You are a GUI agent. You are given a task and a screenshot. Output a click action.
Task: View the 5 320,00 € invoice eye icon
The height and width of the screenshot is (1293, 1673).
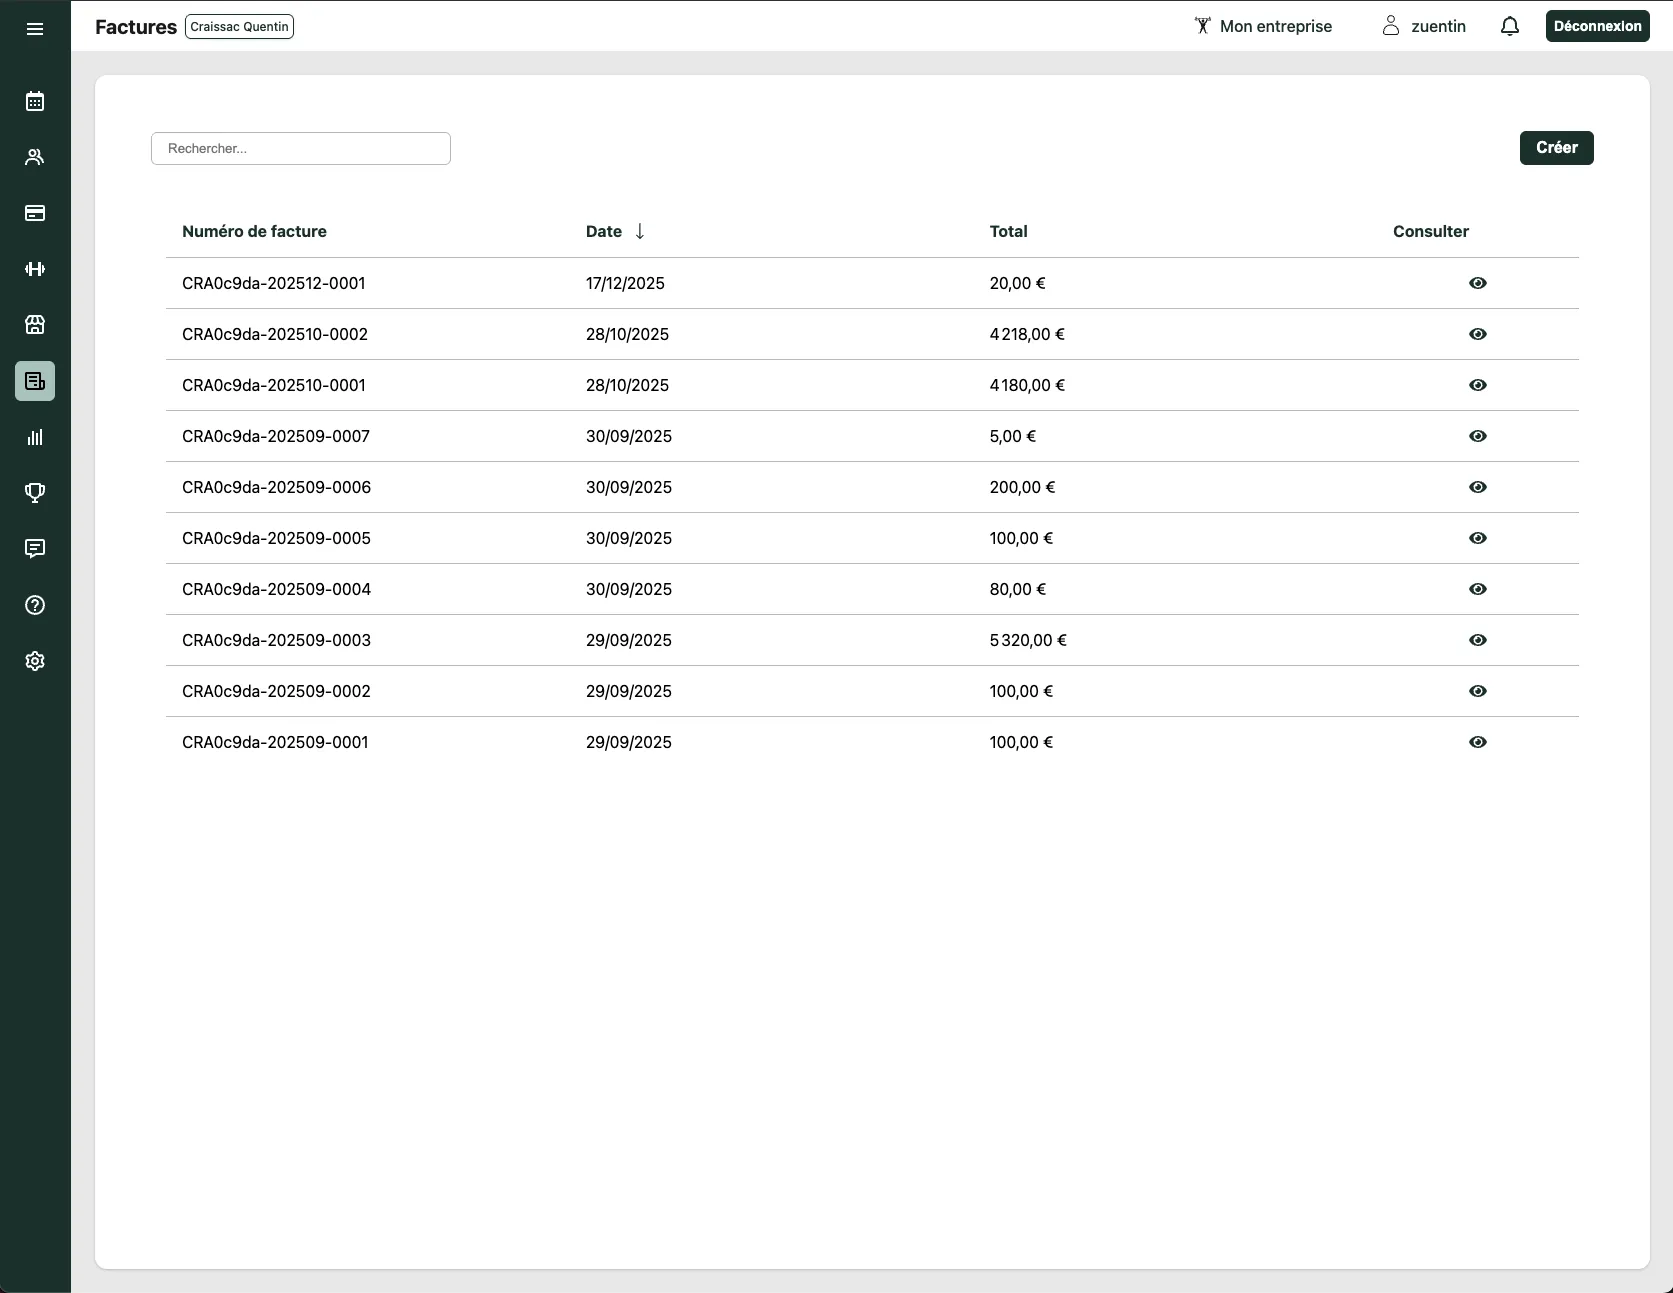click(1477, 640)
